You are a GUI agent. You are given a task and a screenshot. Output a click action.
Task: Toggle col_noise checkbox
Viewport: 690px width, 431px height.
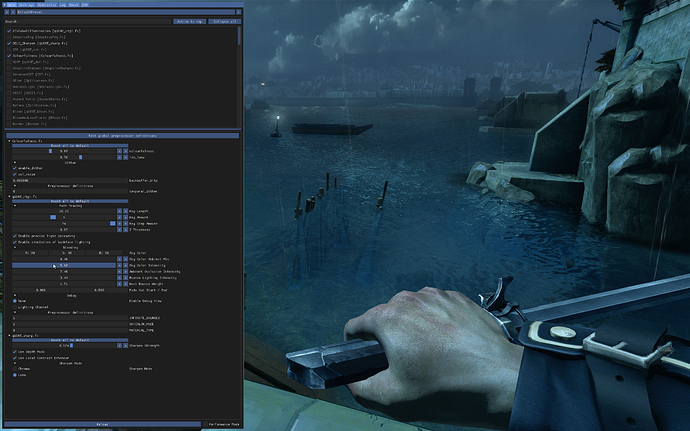[15, 174]
